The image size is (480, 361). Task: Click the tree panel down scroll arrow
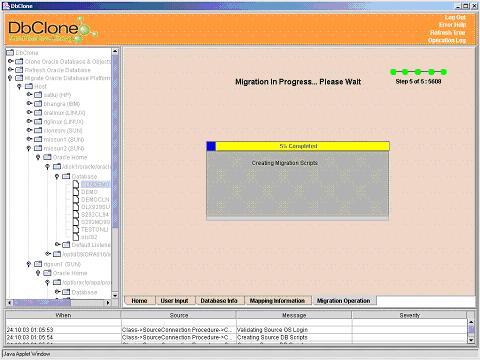click(x=115, y=295)
